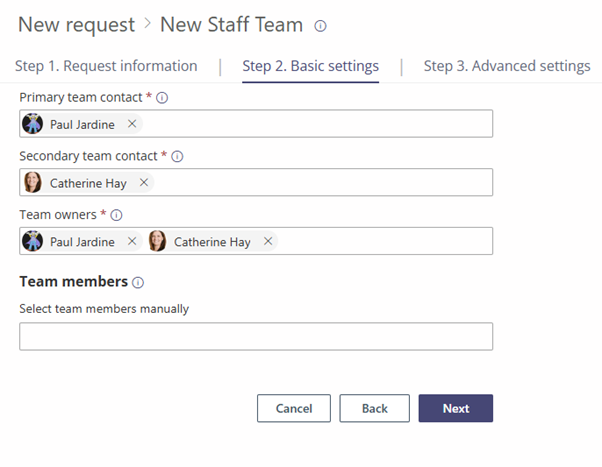The width and height of the screenshot is (602, 467).
Task: Go to Step 1. Request information tab
Action: (x=106, y=66)
